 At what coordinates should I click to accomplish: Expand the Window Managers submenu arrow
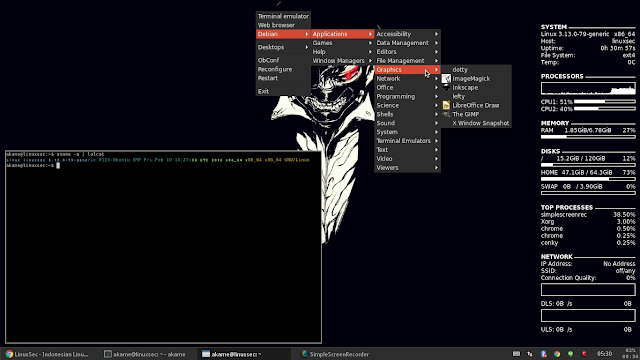[370, 61]
